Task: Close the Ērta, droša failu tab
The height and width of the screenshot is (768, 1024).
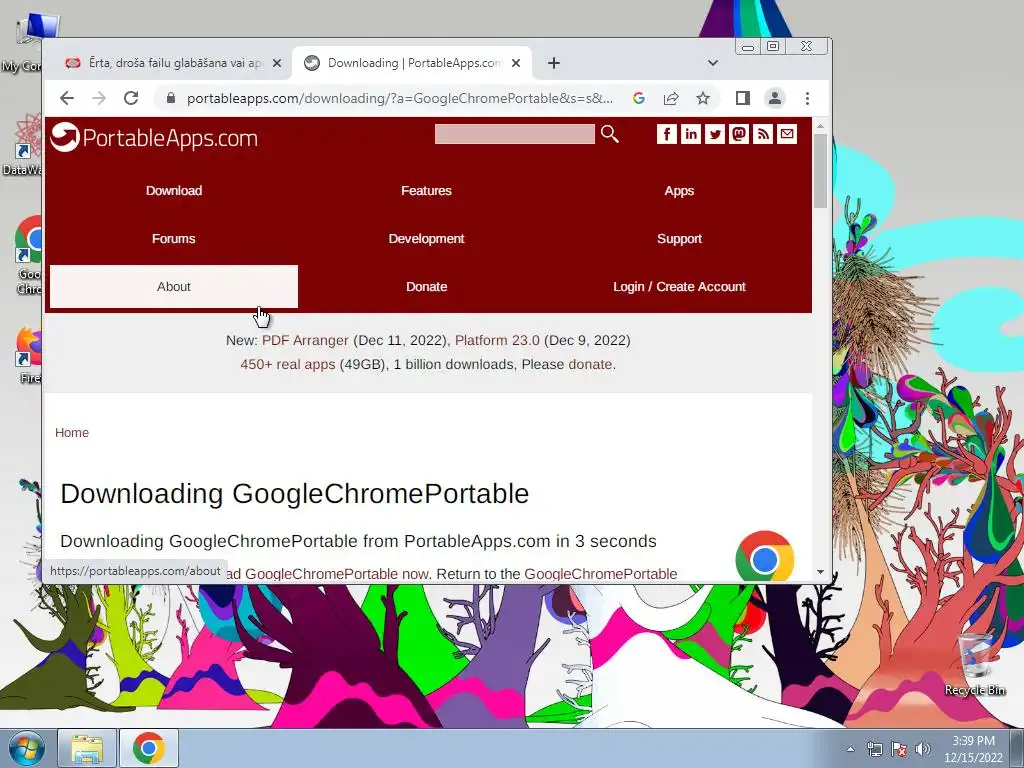Action: click(277, 63)
